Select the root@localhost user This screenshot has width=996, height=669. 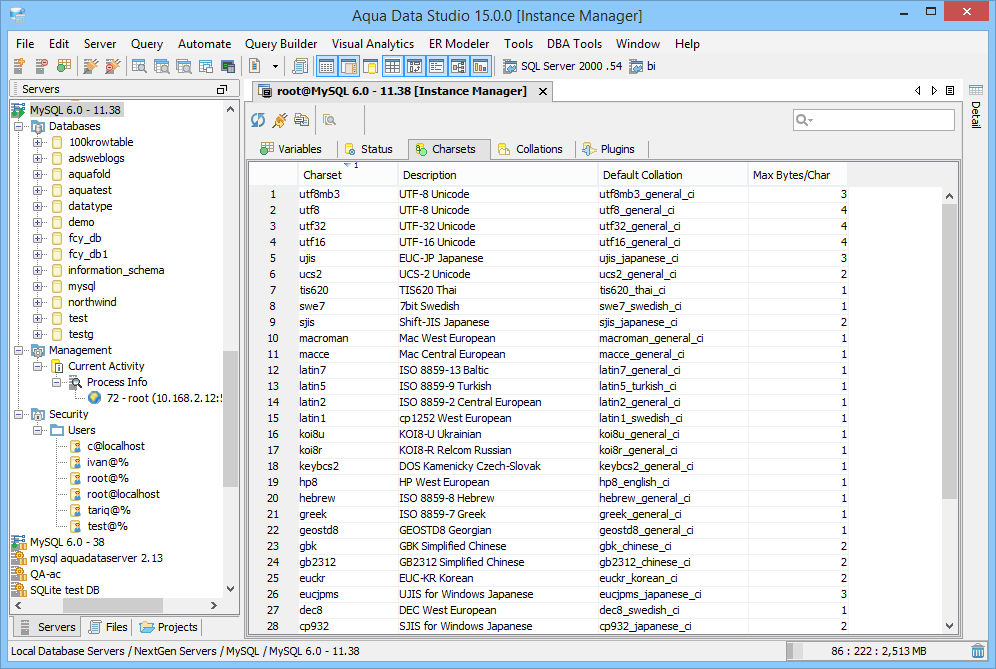[x=123, y=494]
